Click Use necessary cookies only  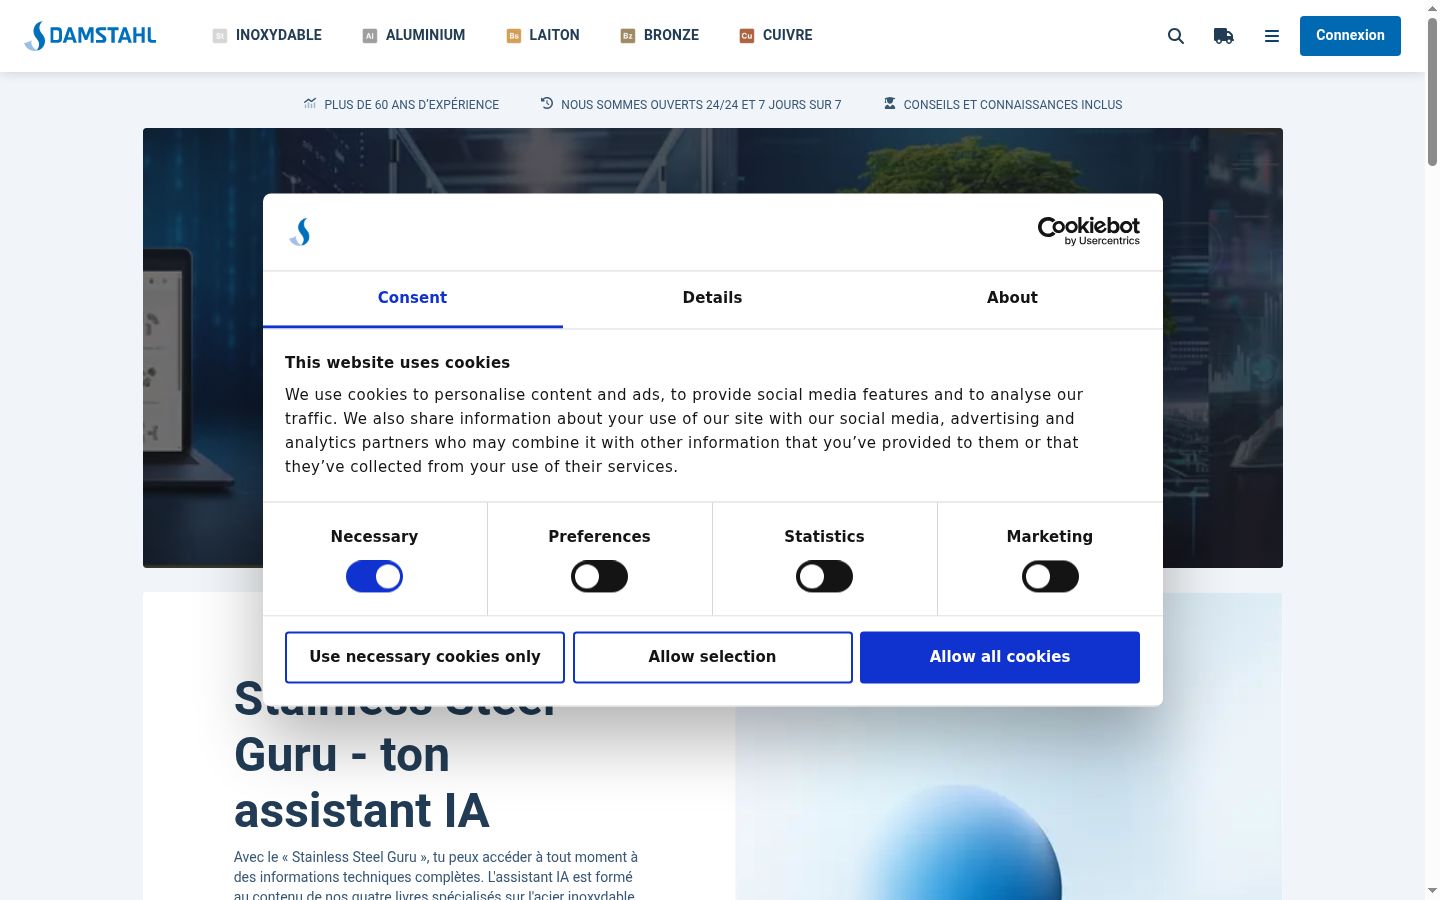pos(425,657)
